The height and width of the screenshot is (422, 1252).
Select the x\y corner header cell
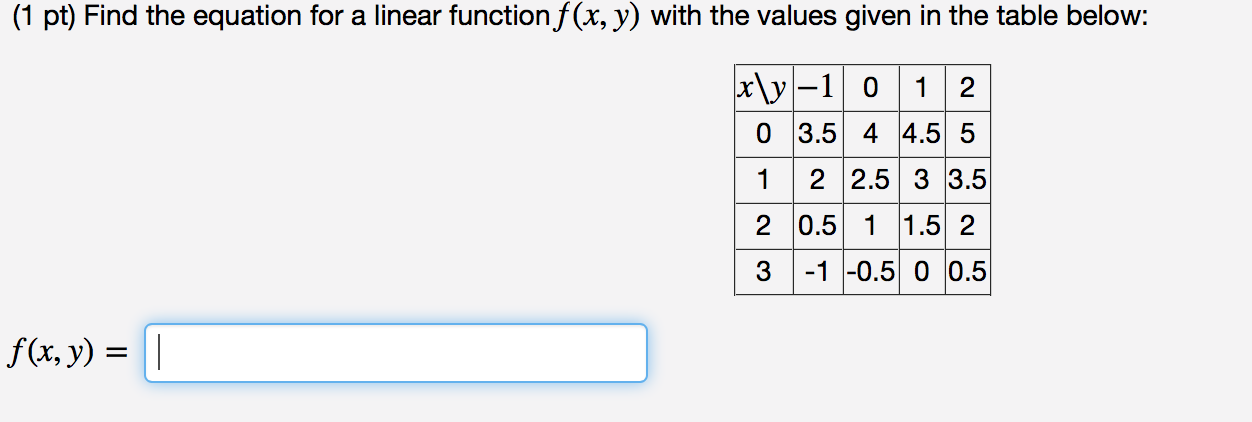tap(764, 88)
